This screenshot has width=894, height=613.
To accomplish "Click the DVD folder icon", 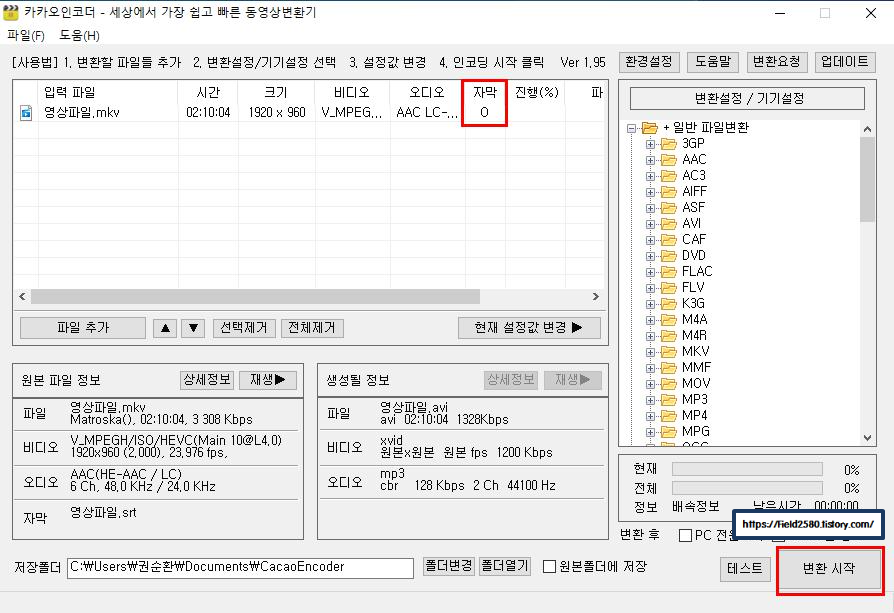I will click(669, 255).
